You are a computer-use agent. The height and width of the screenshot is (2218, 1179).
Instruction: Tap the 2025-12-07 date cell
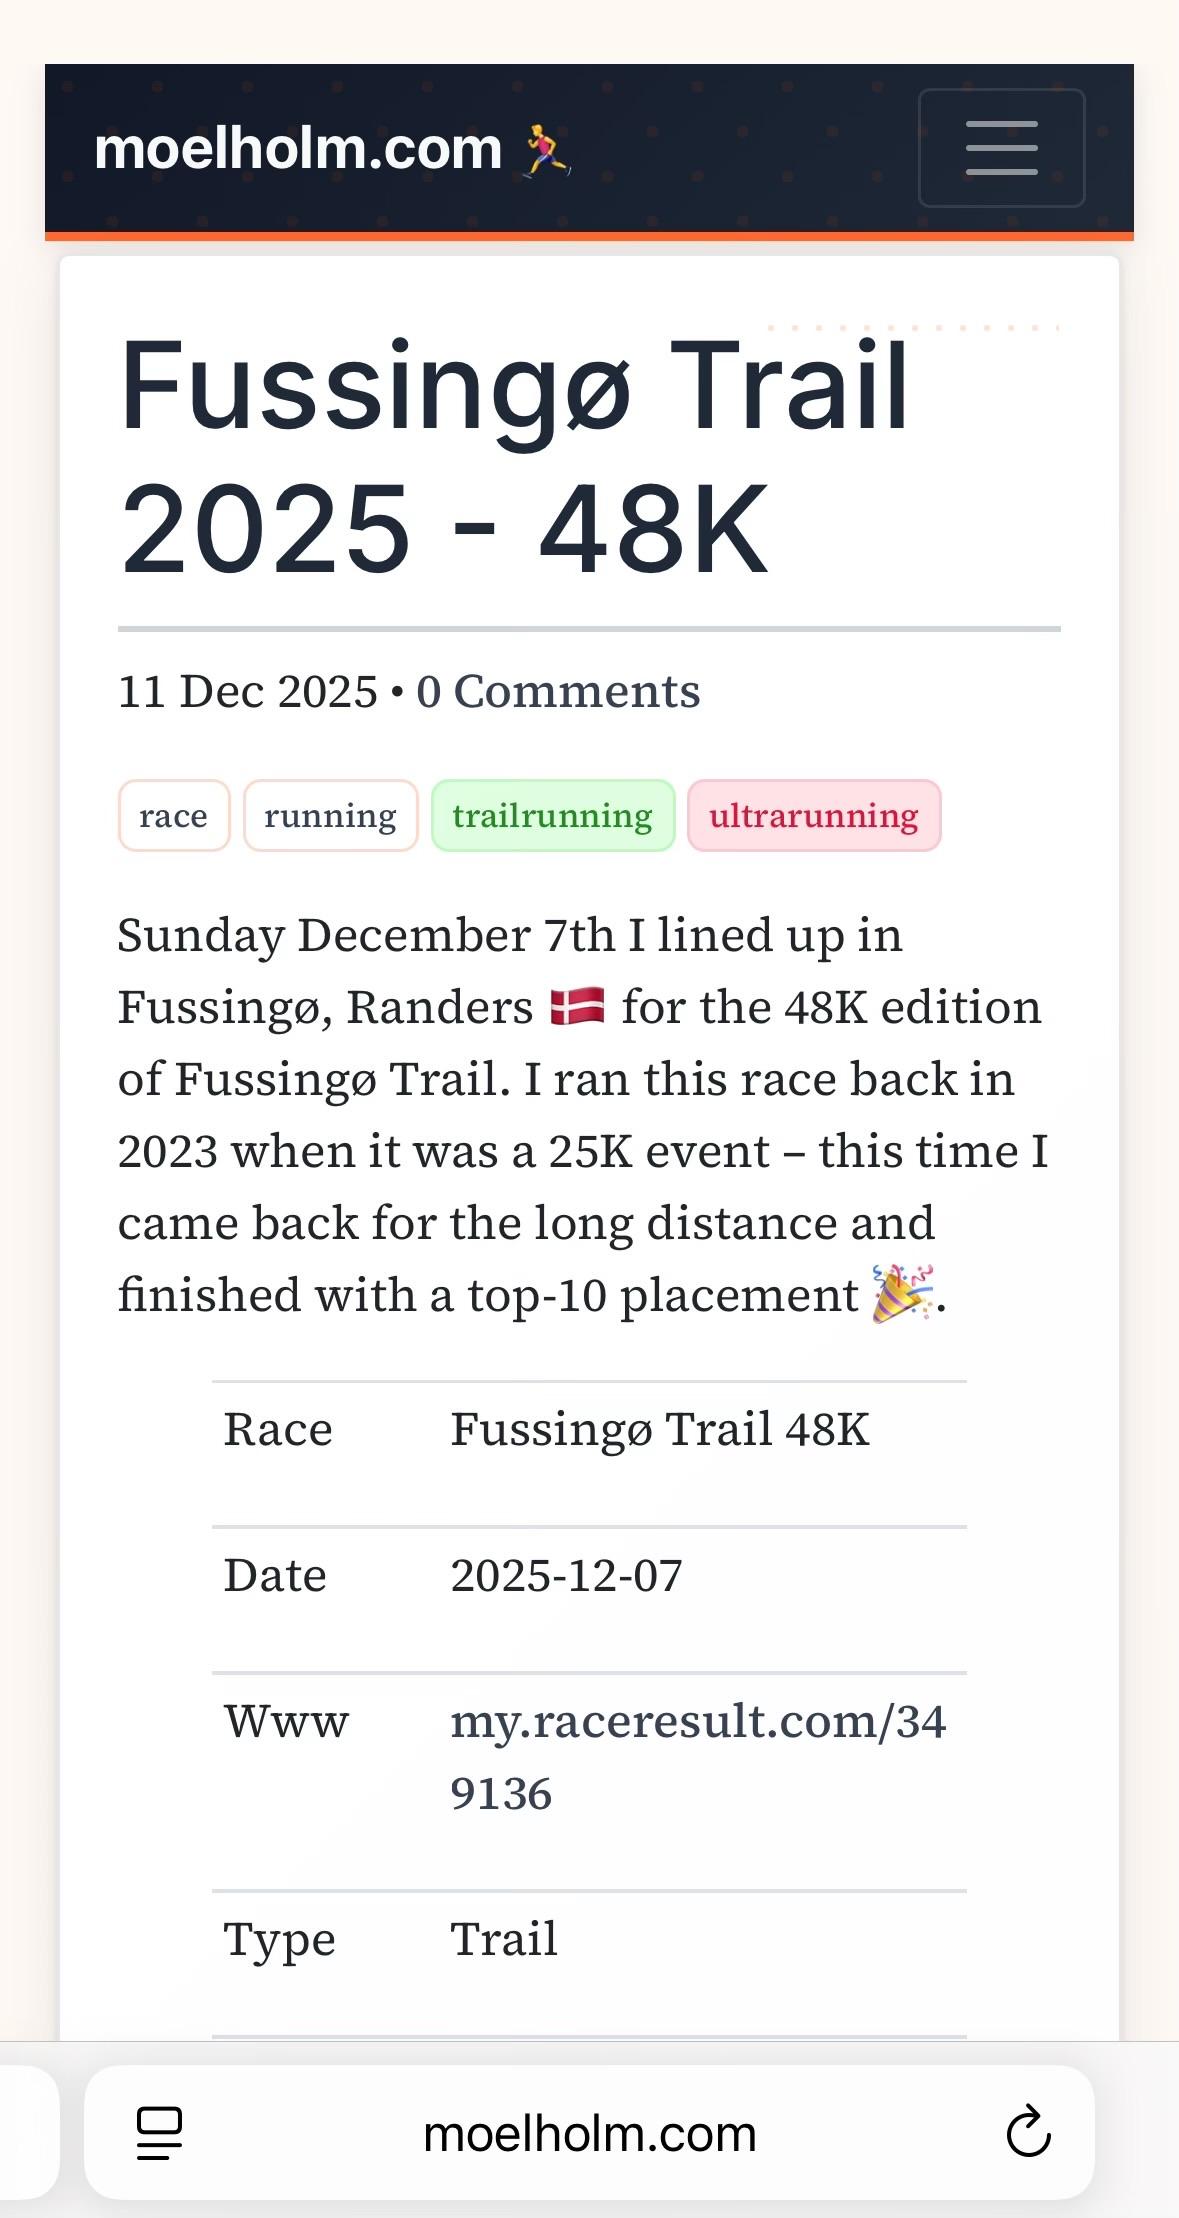[x=566, y=1575]
